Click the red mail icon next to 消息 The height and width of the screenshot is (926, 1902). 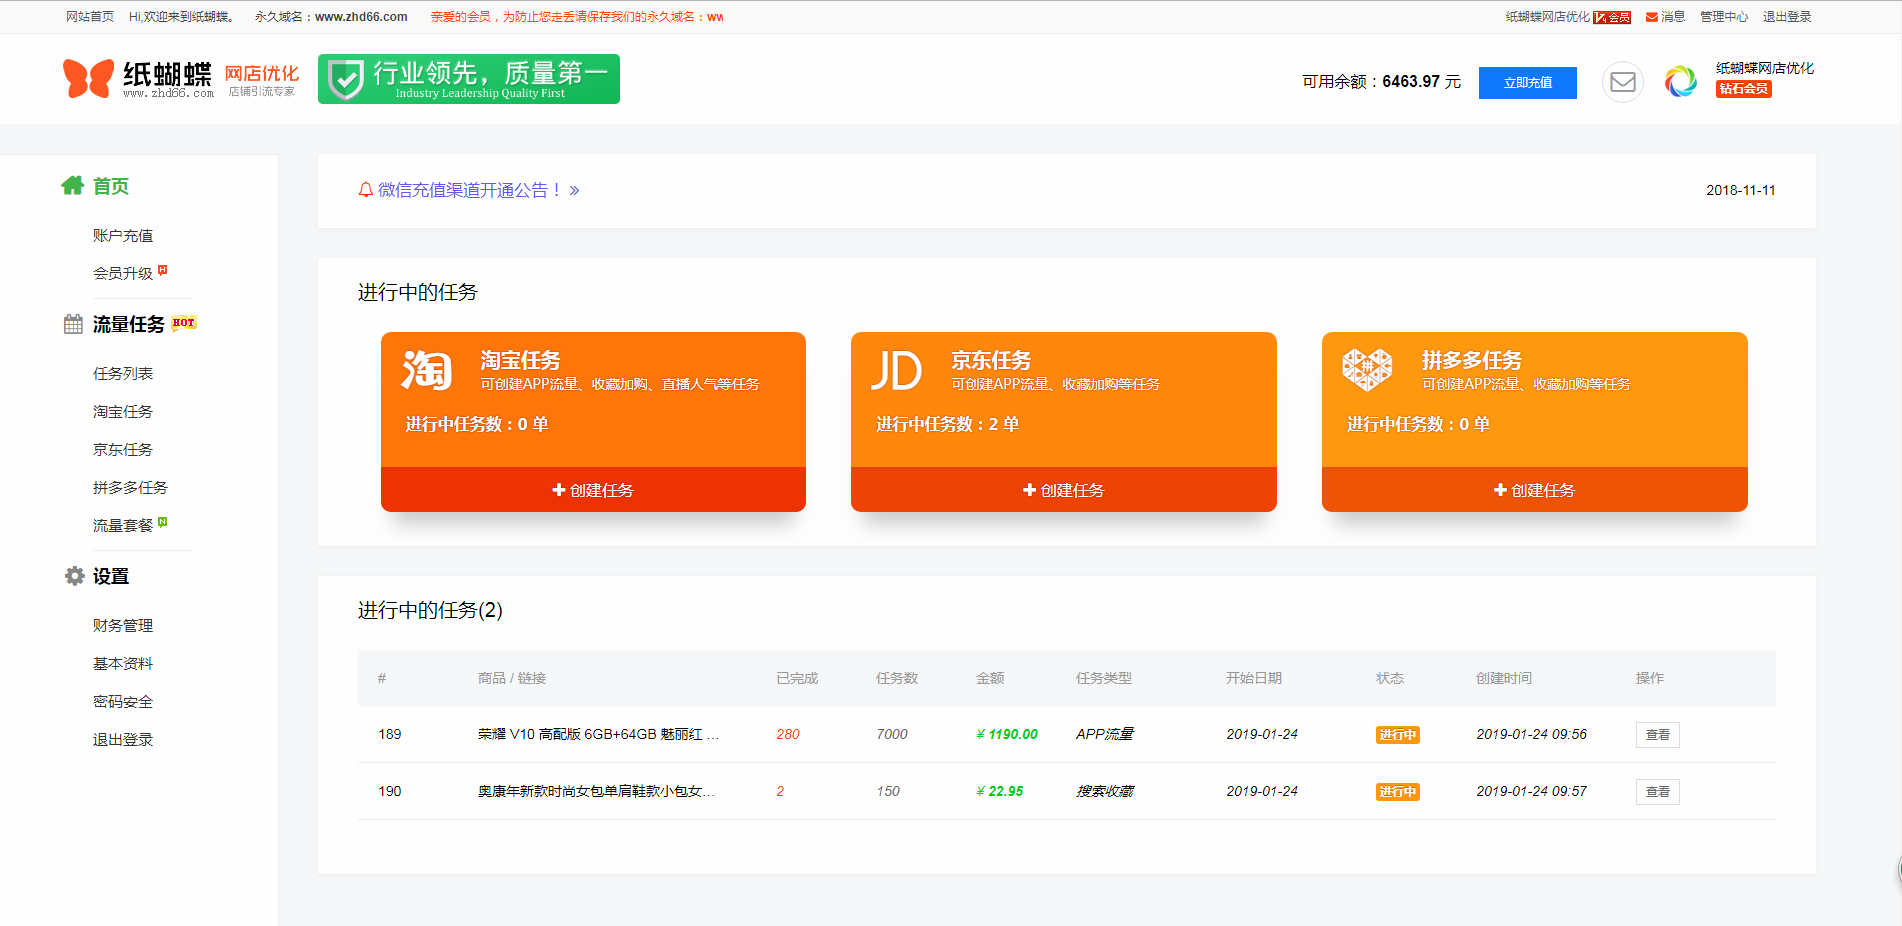tap(1652, 17)
